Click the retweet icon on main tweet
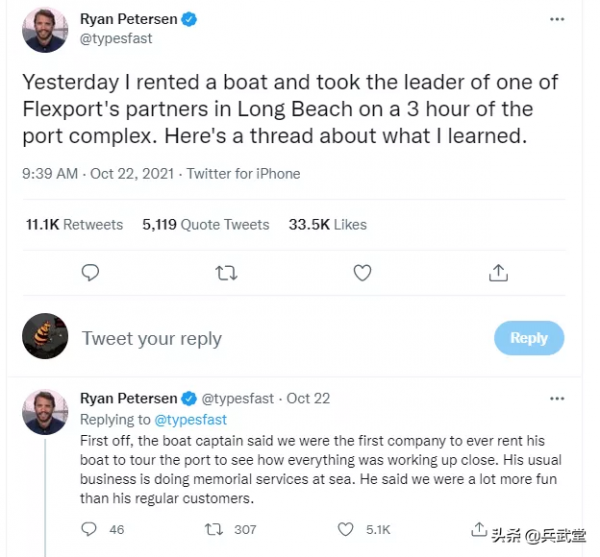Viewport: 600px width, 557px height. tap(227, 272)
